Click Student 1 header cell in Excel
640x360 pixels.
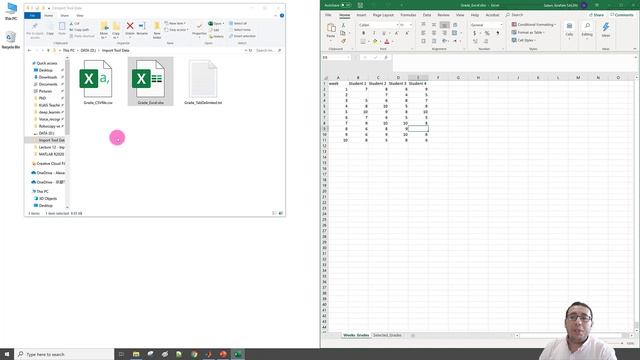coord(358,83)
